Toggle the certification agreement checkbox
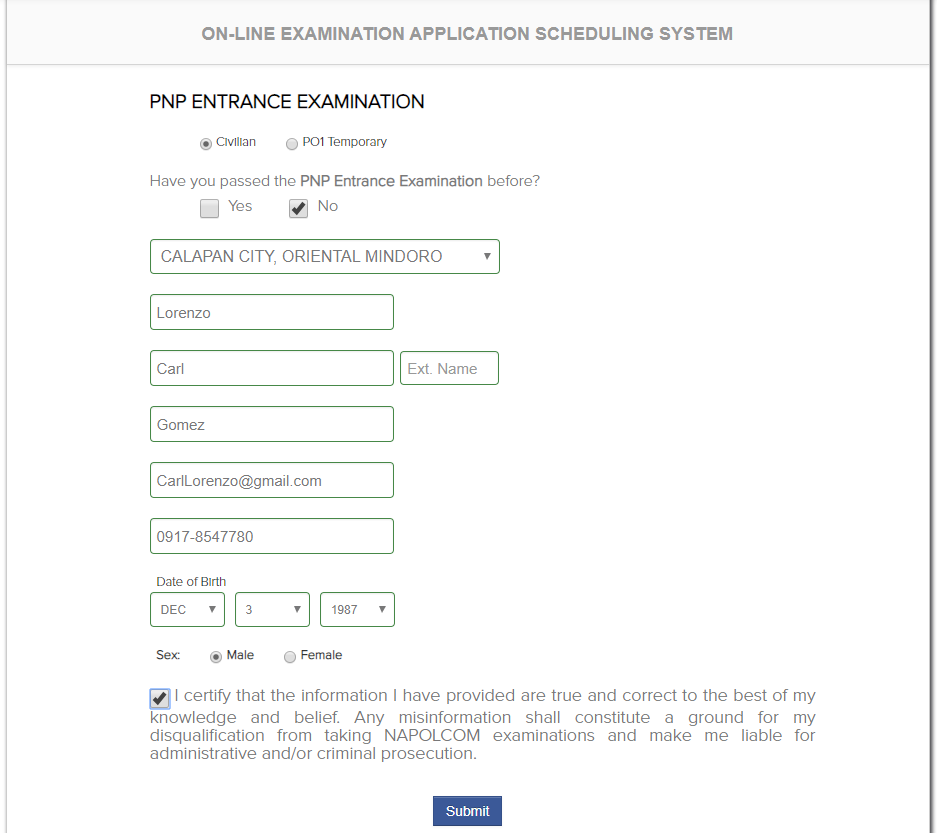The width and height of the screenshot is (937, 833). pos(160,698)
